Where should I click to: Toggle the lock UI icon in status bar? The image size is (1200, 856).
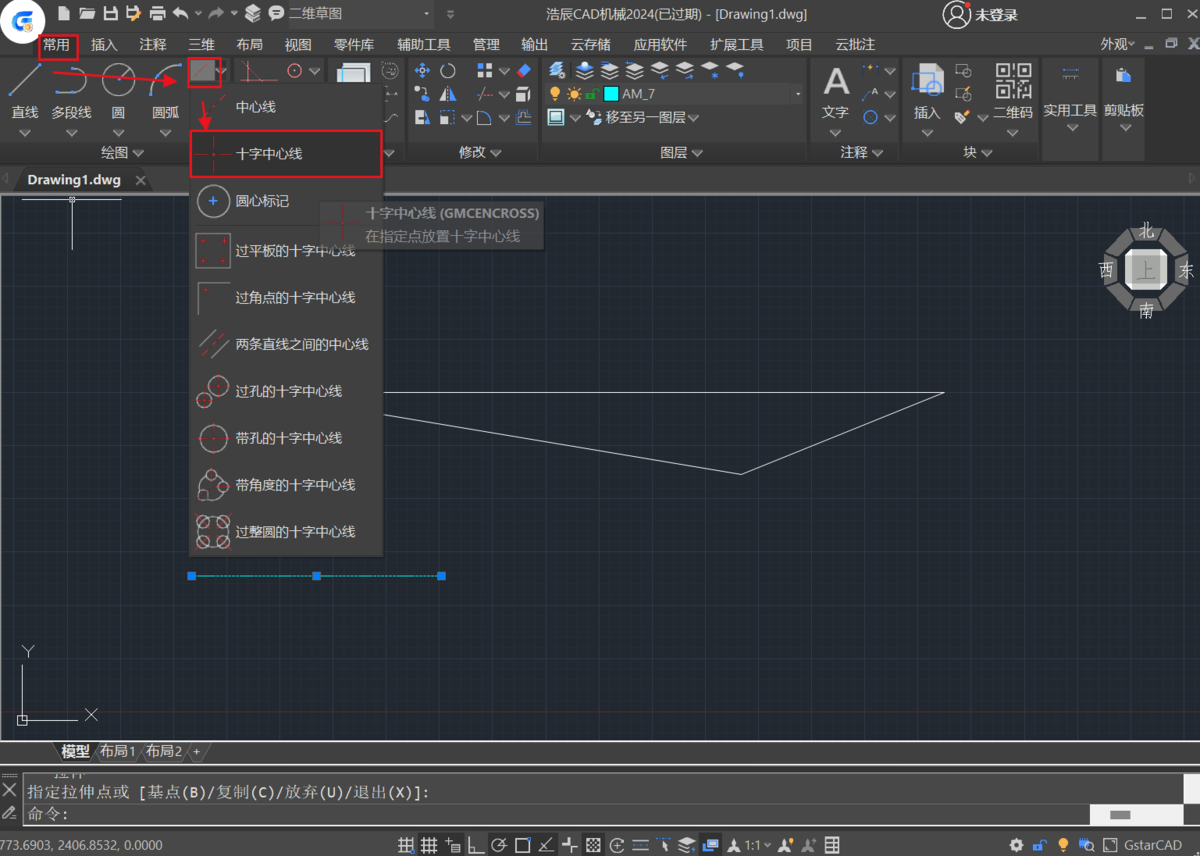(1040, 845)
